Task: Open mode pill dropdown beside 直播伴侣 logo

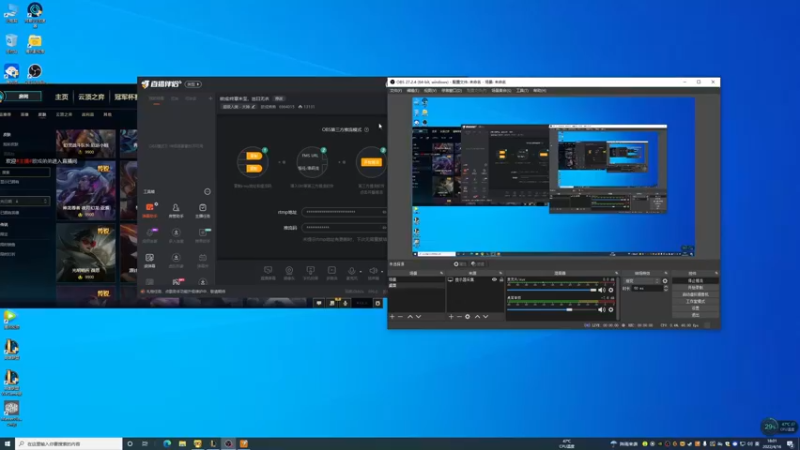Action: [193, 84]
